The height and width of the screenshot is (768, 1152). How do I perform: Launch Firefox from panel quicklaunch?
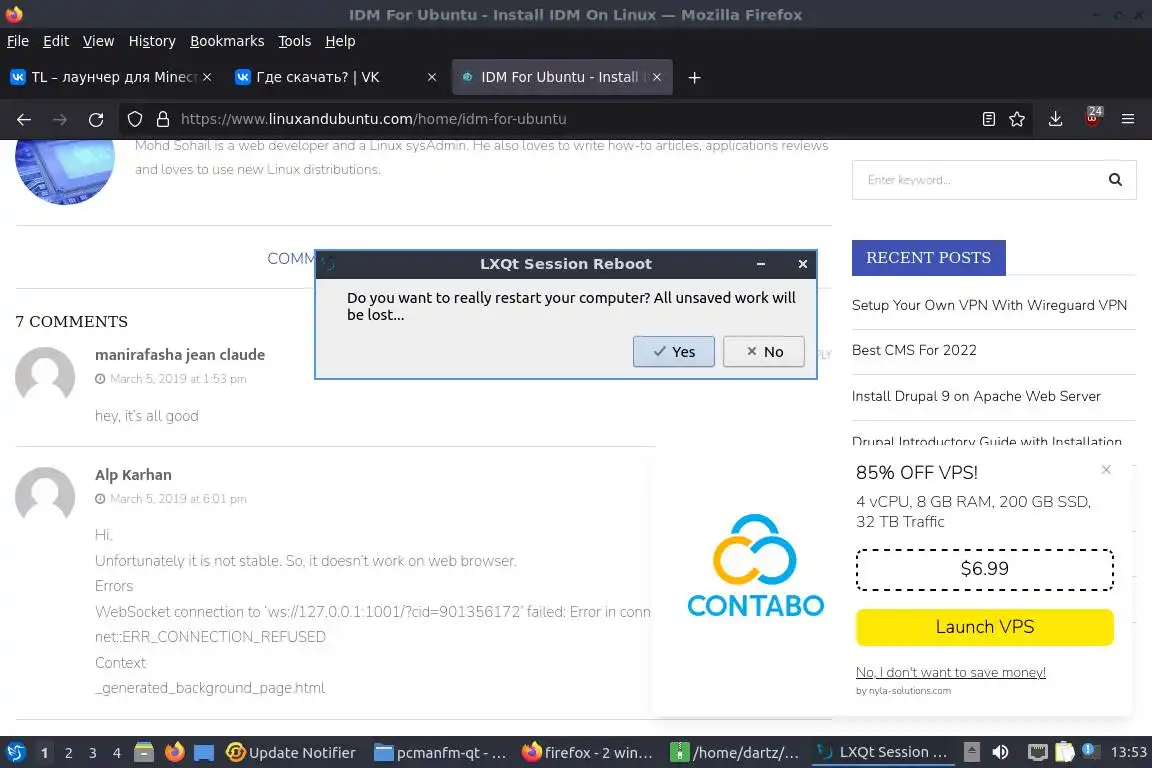174,752
